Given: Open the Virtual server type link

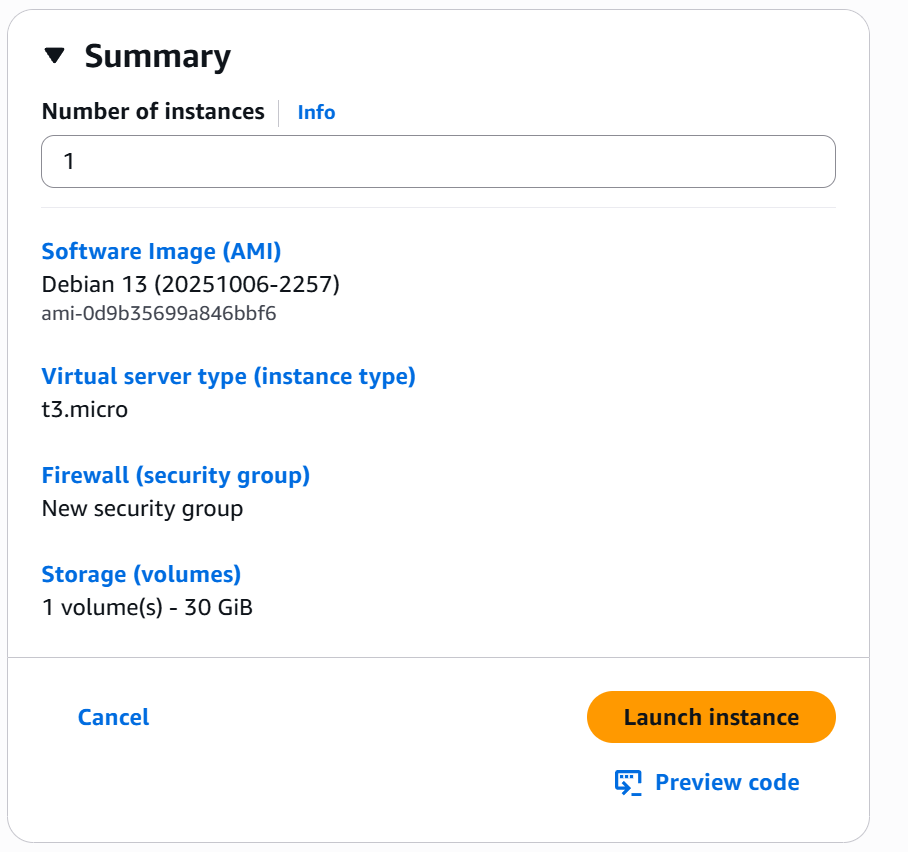Looking at the screenshot, I should pyautogui.click(x=228, y=376).
